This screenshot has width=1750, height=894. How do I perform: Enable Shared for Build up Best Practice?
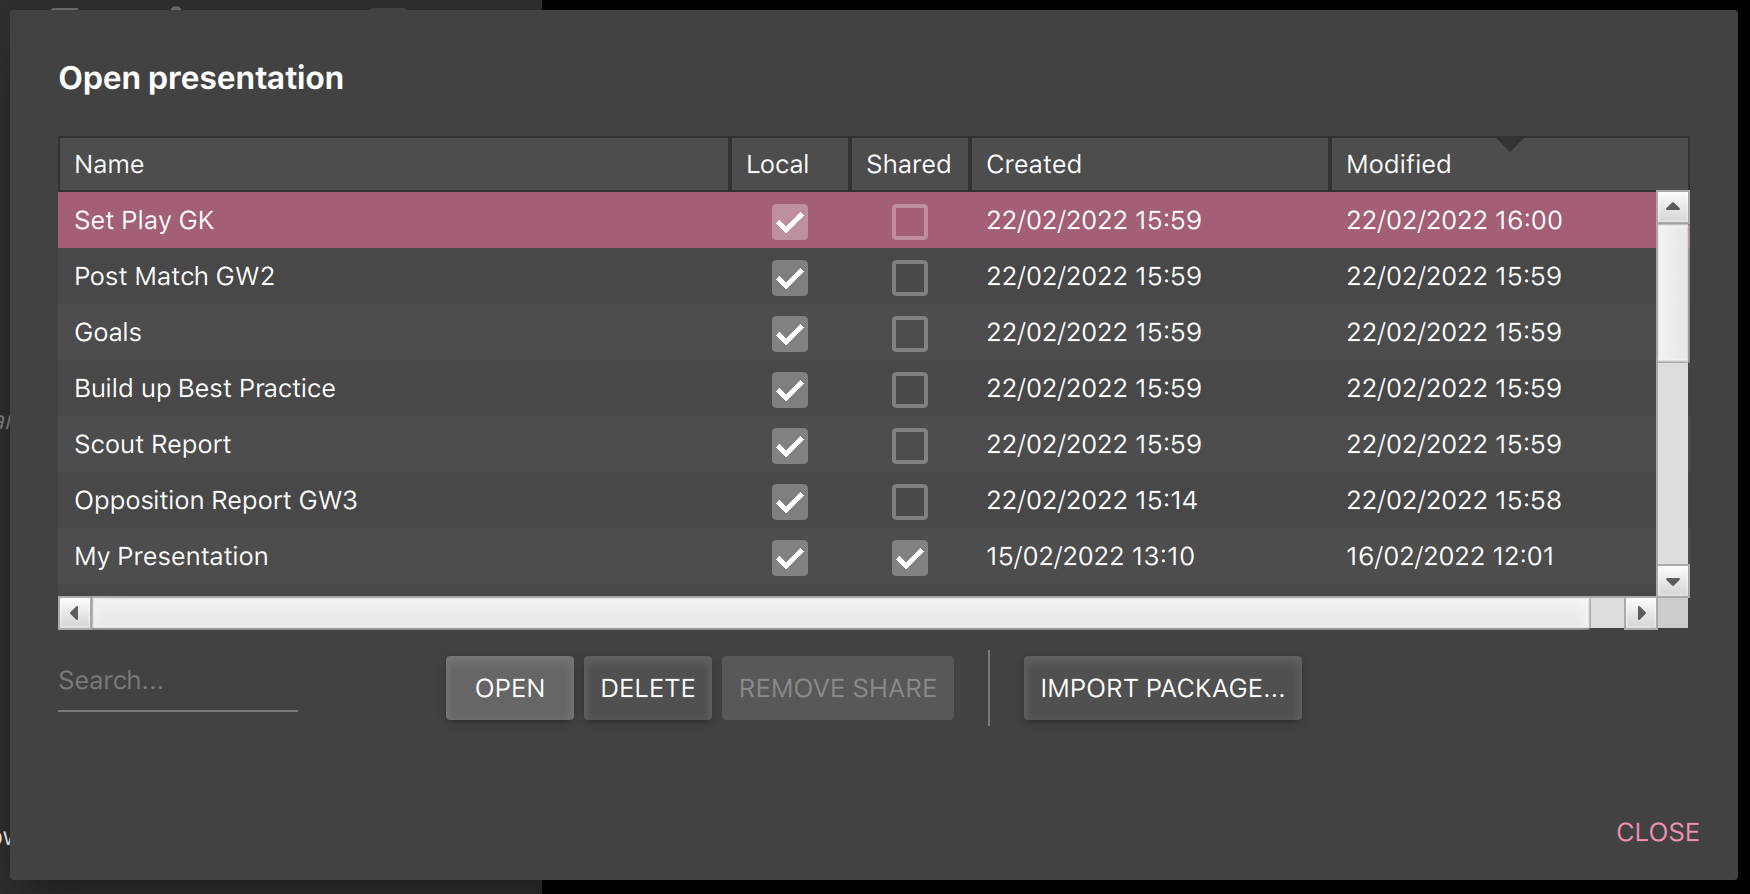pos(910,389)
